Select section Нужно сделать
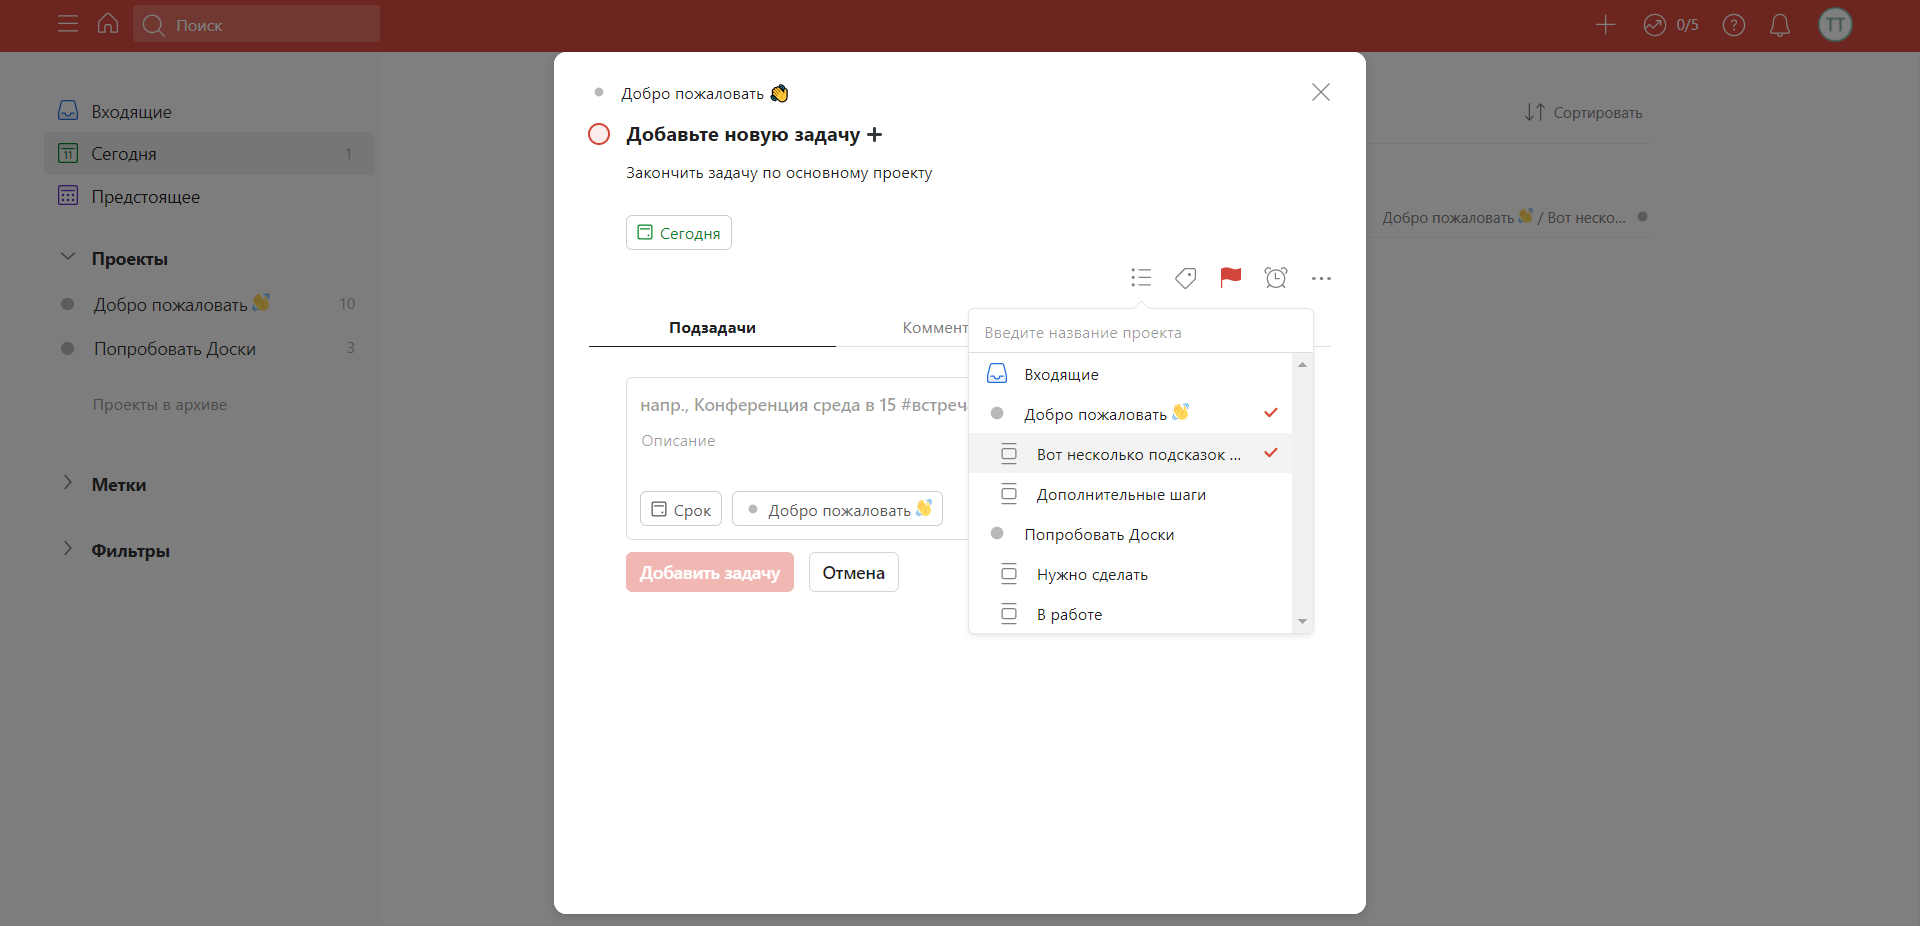Screen dimensions: 1920x926 click(1131, 574)
